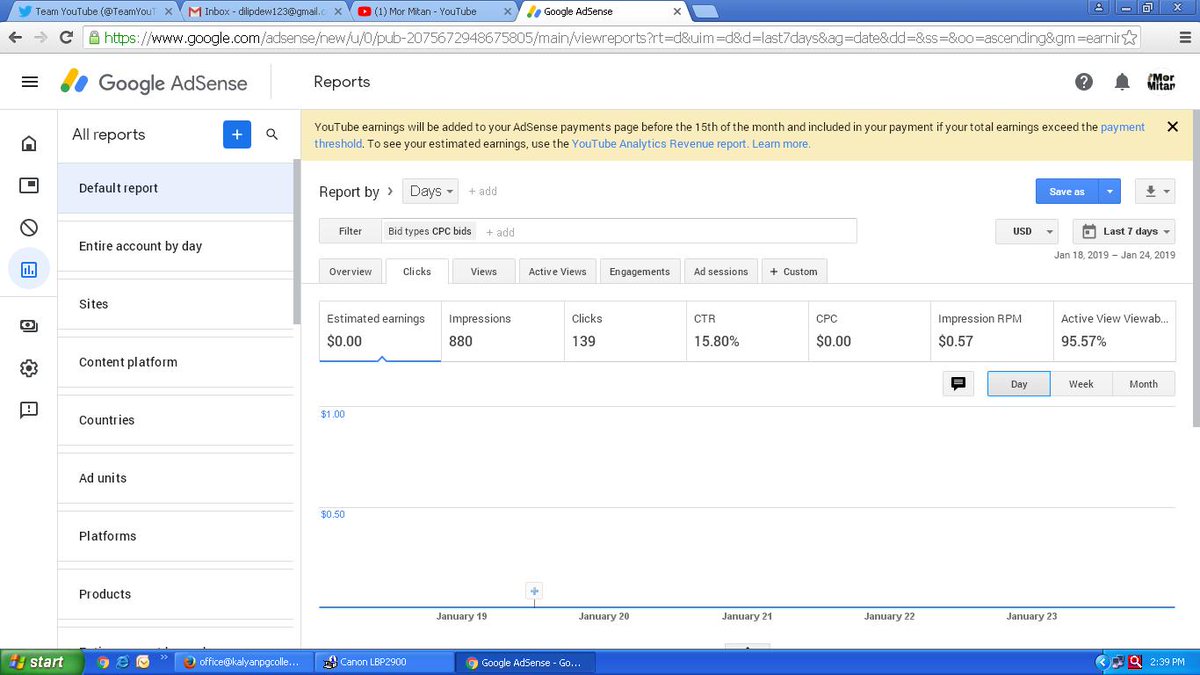Open the Ads section sidebar icon
The image size is (1200, 675).
(29, 185)
